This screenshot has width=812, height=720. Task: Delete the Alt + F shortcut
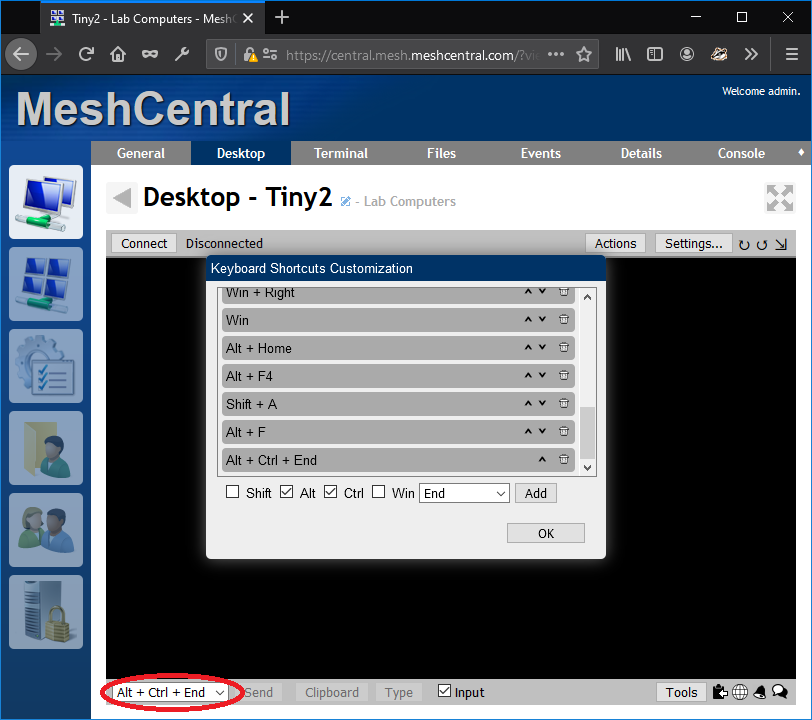[564, 431]
